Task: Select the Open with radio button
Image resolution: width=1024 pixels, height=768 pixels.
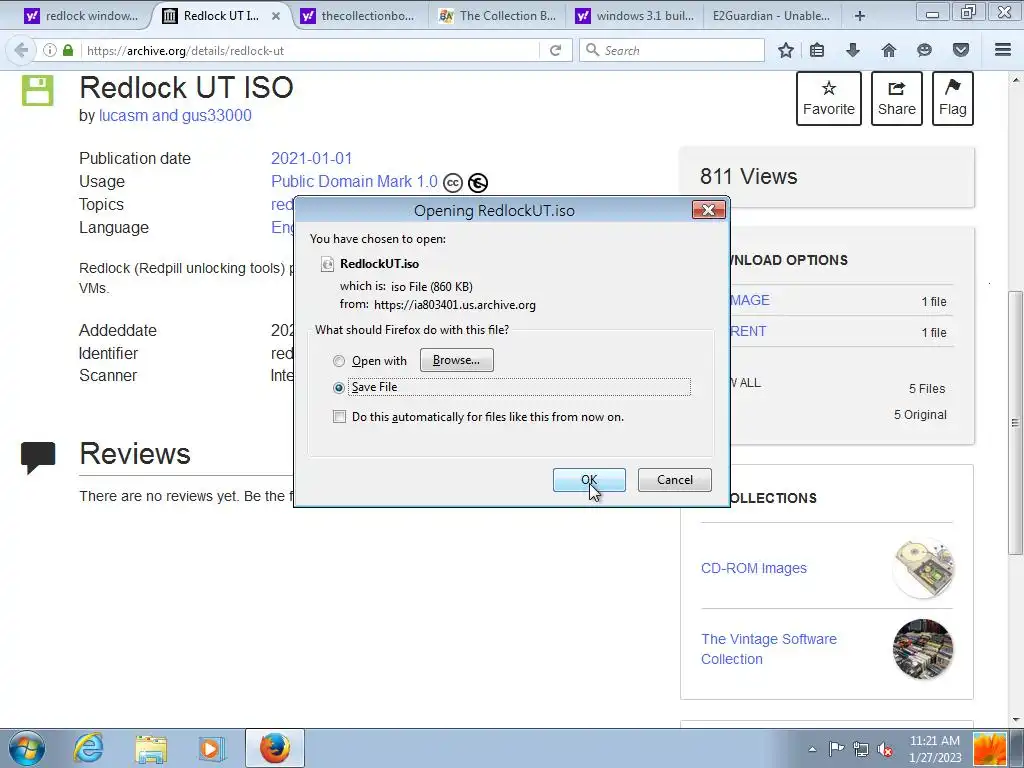Action: (x=339, y=361)
